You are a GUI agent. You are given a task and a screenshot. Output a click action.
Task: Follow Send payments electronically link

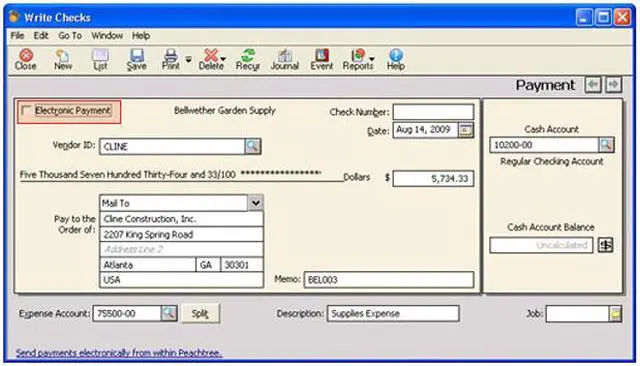(x=119, y=353)
